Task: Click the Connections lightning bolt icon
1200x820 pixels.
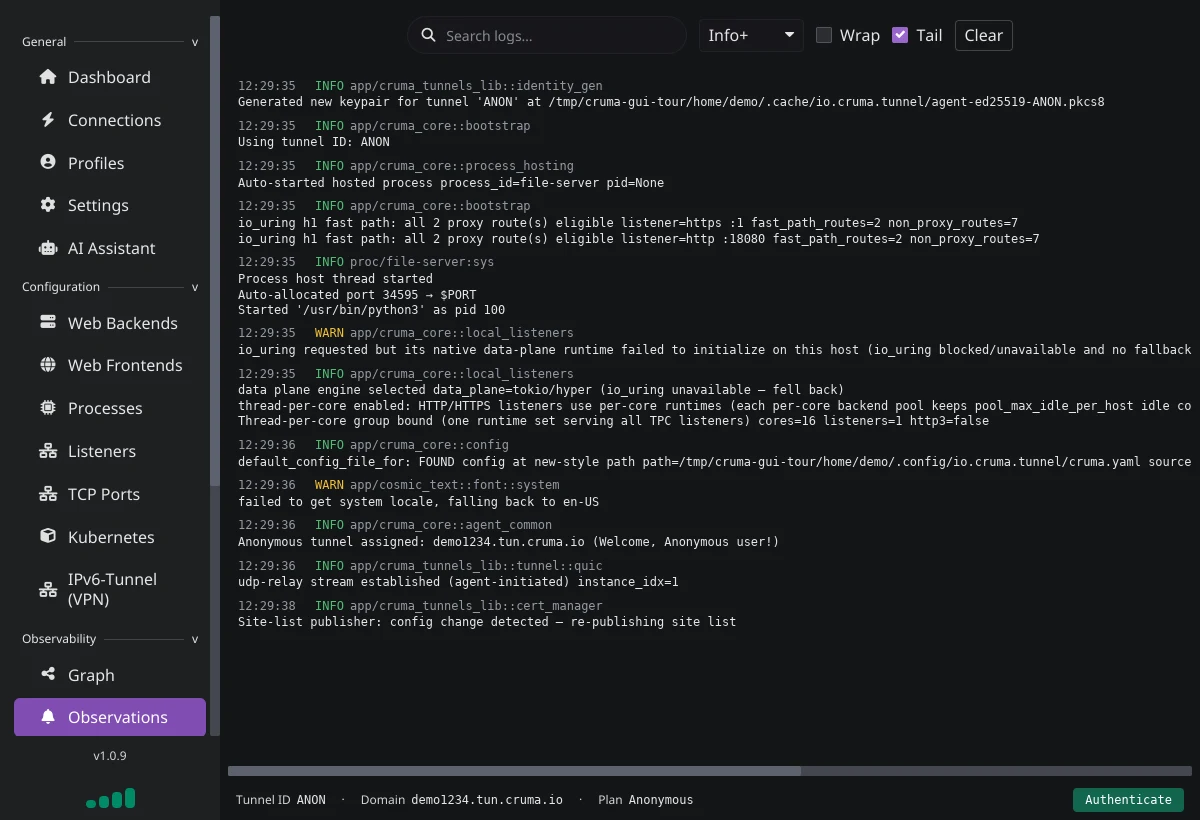Action: coord(47,120)
